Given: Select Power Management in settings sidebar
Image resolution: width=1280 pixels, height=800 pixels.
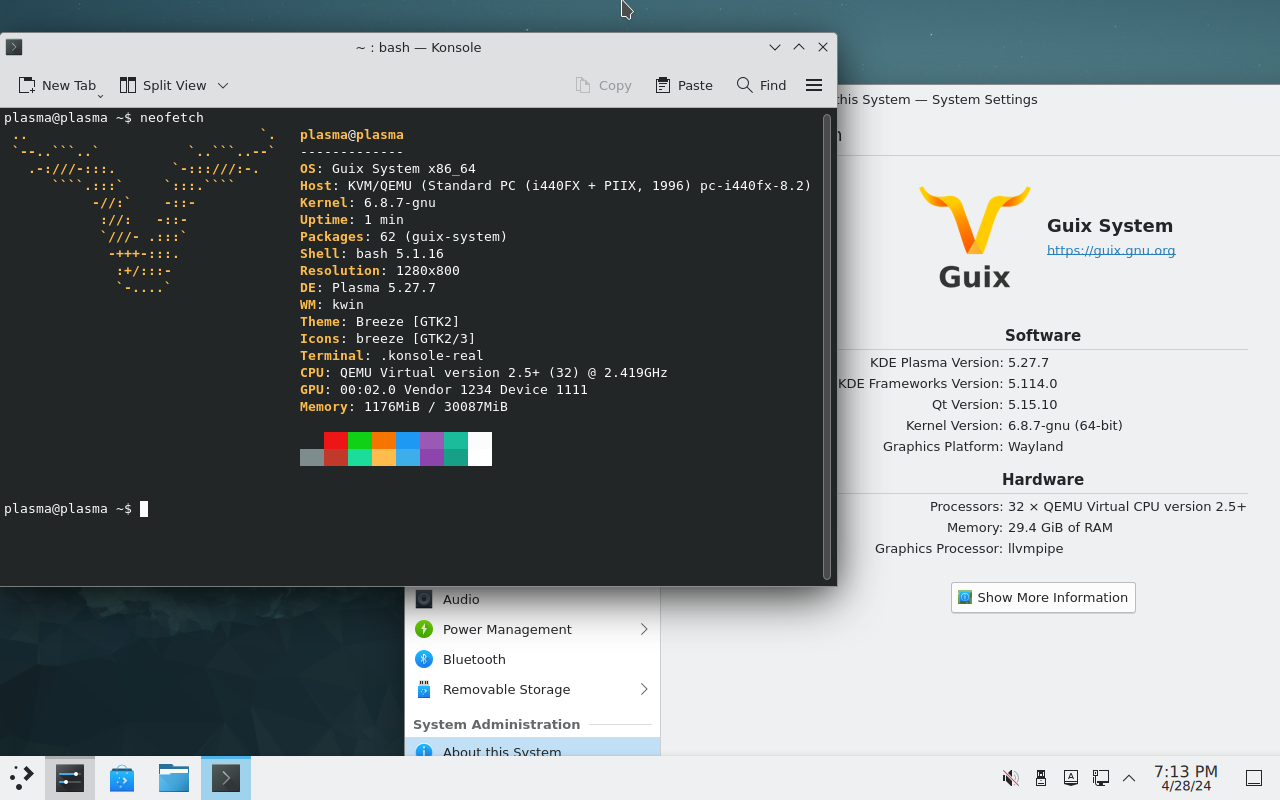Looking at the screenshot, I should coord(532,629).
